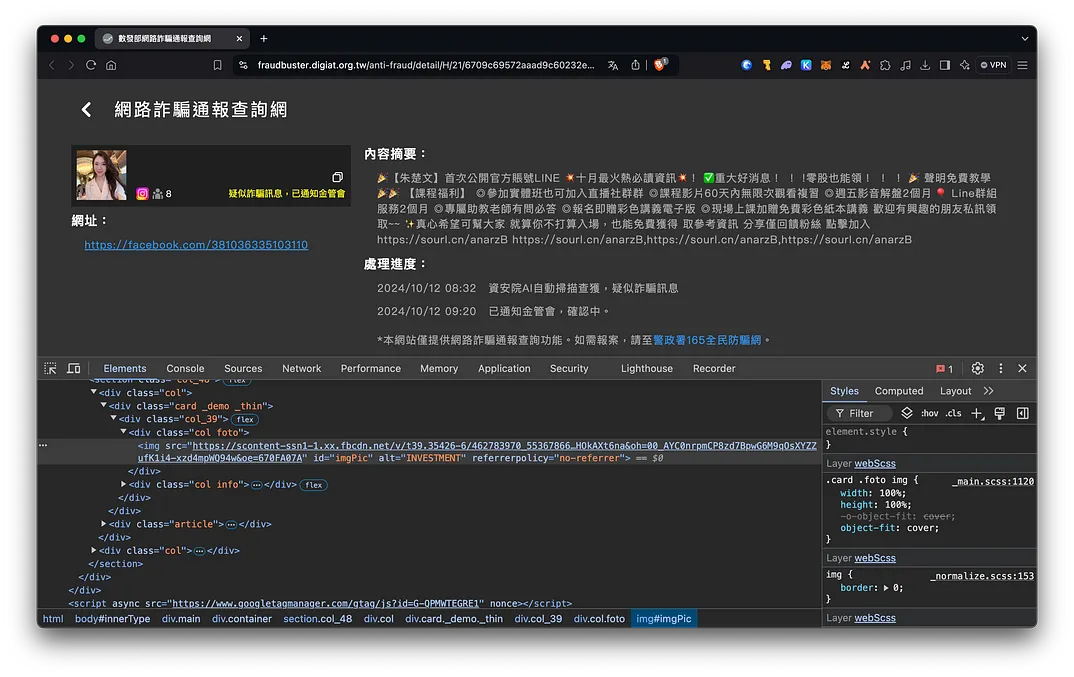Open DevTools settings gear

[x=977, y=368]
